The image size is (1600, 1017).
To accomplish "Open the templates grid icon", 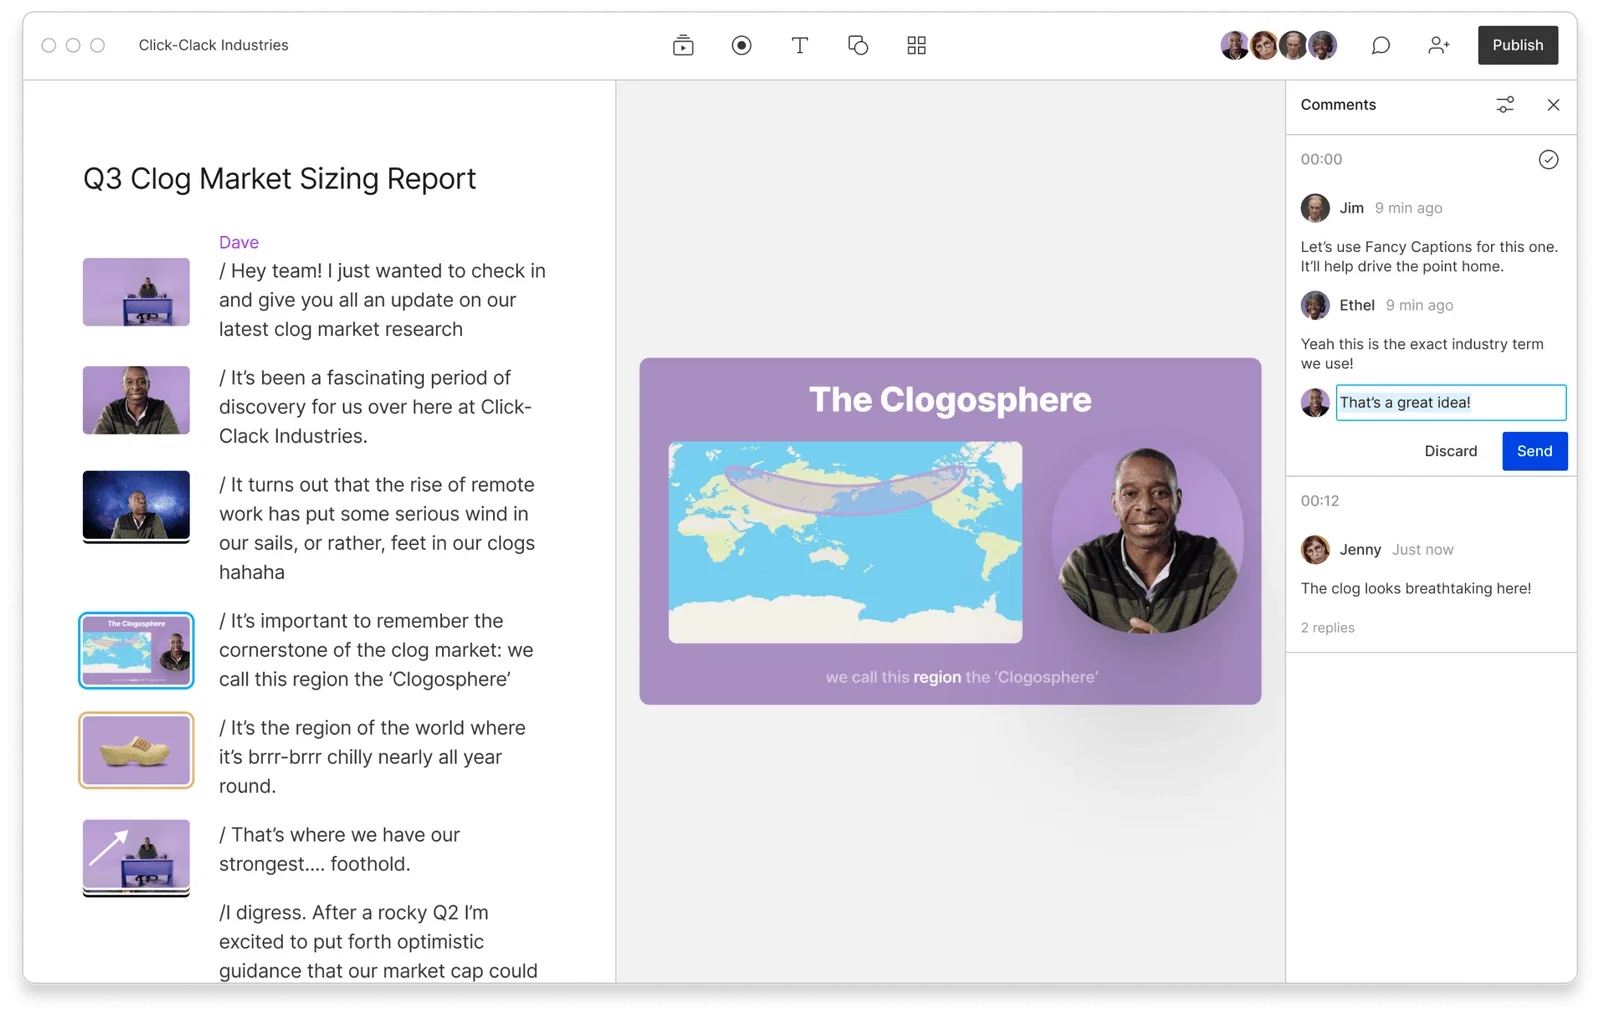I will tap(916, 45).
